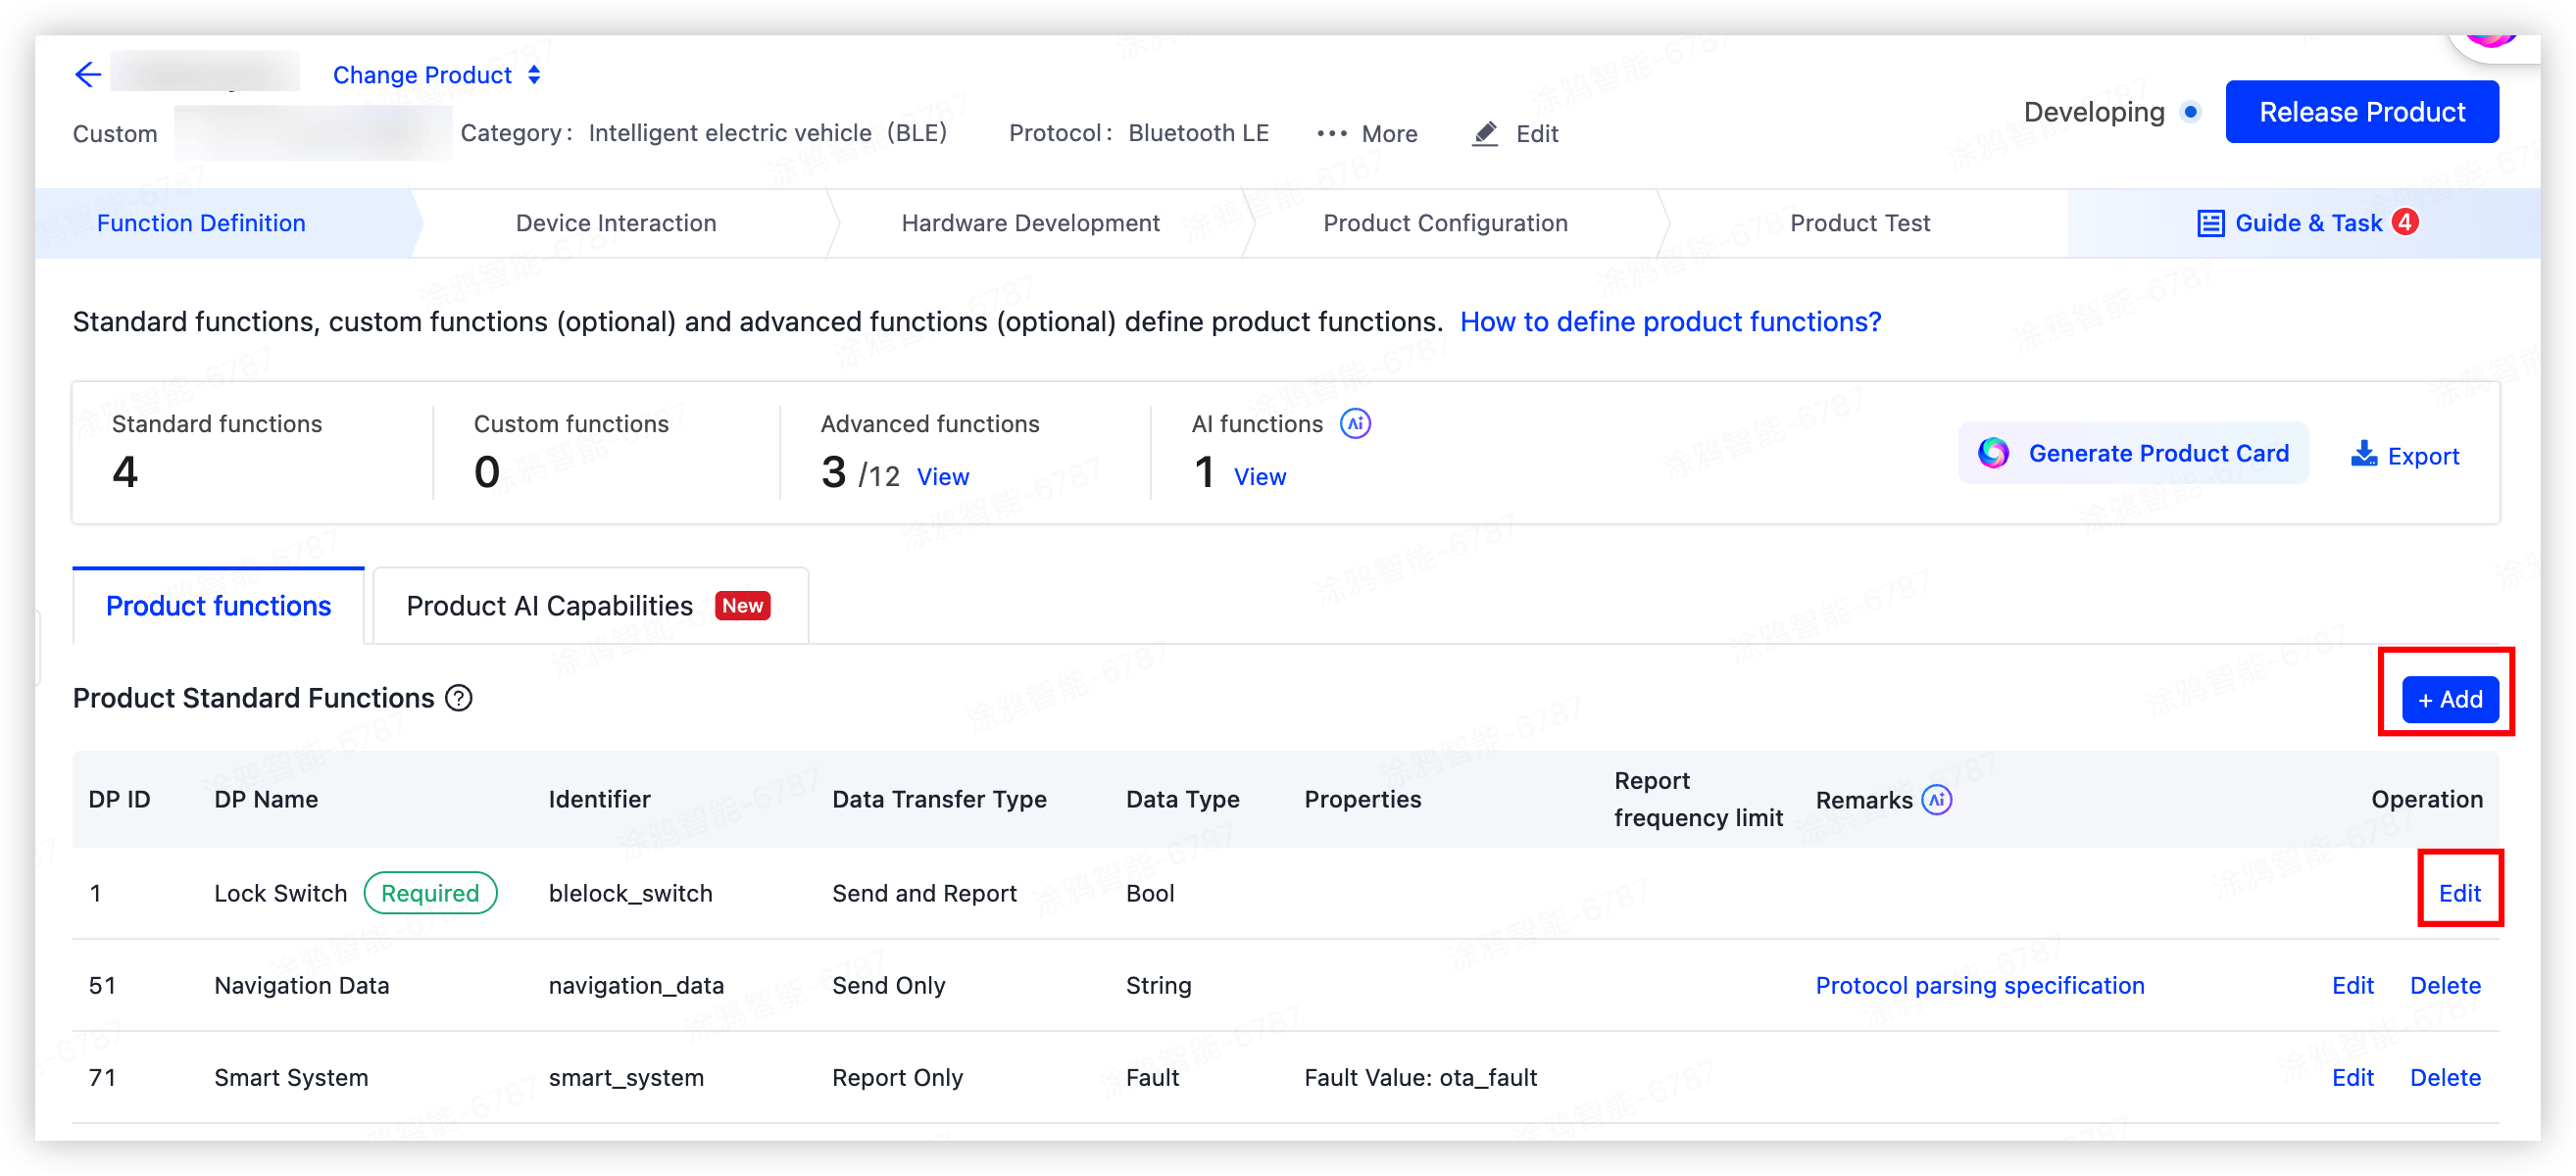2576x1176 pixels.
Task: Click the red notification badge 4
Action: pos(2405,221)
